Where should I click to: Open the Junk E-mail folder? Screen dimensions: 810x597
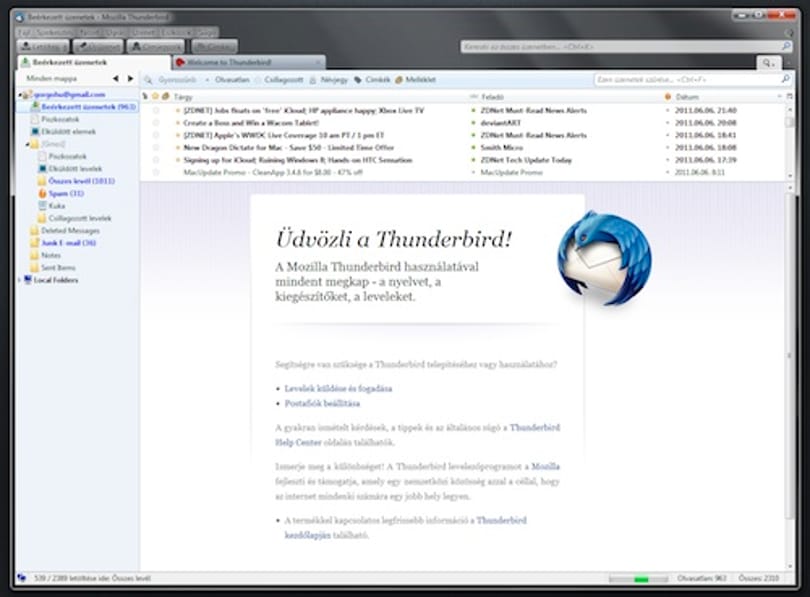click(63, 243)
